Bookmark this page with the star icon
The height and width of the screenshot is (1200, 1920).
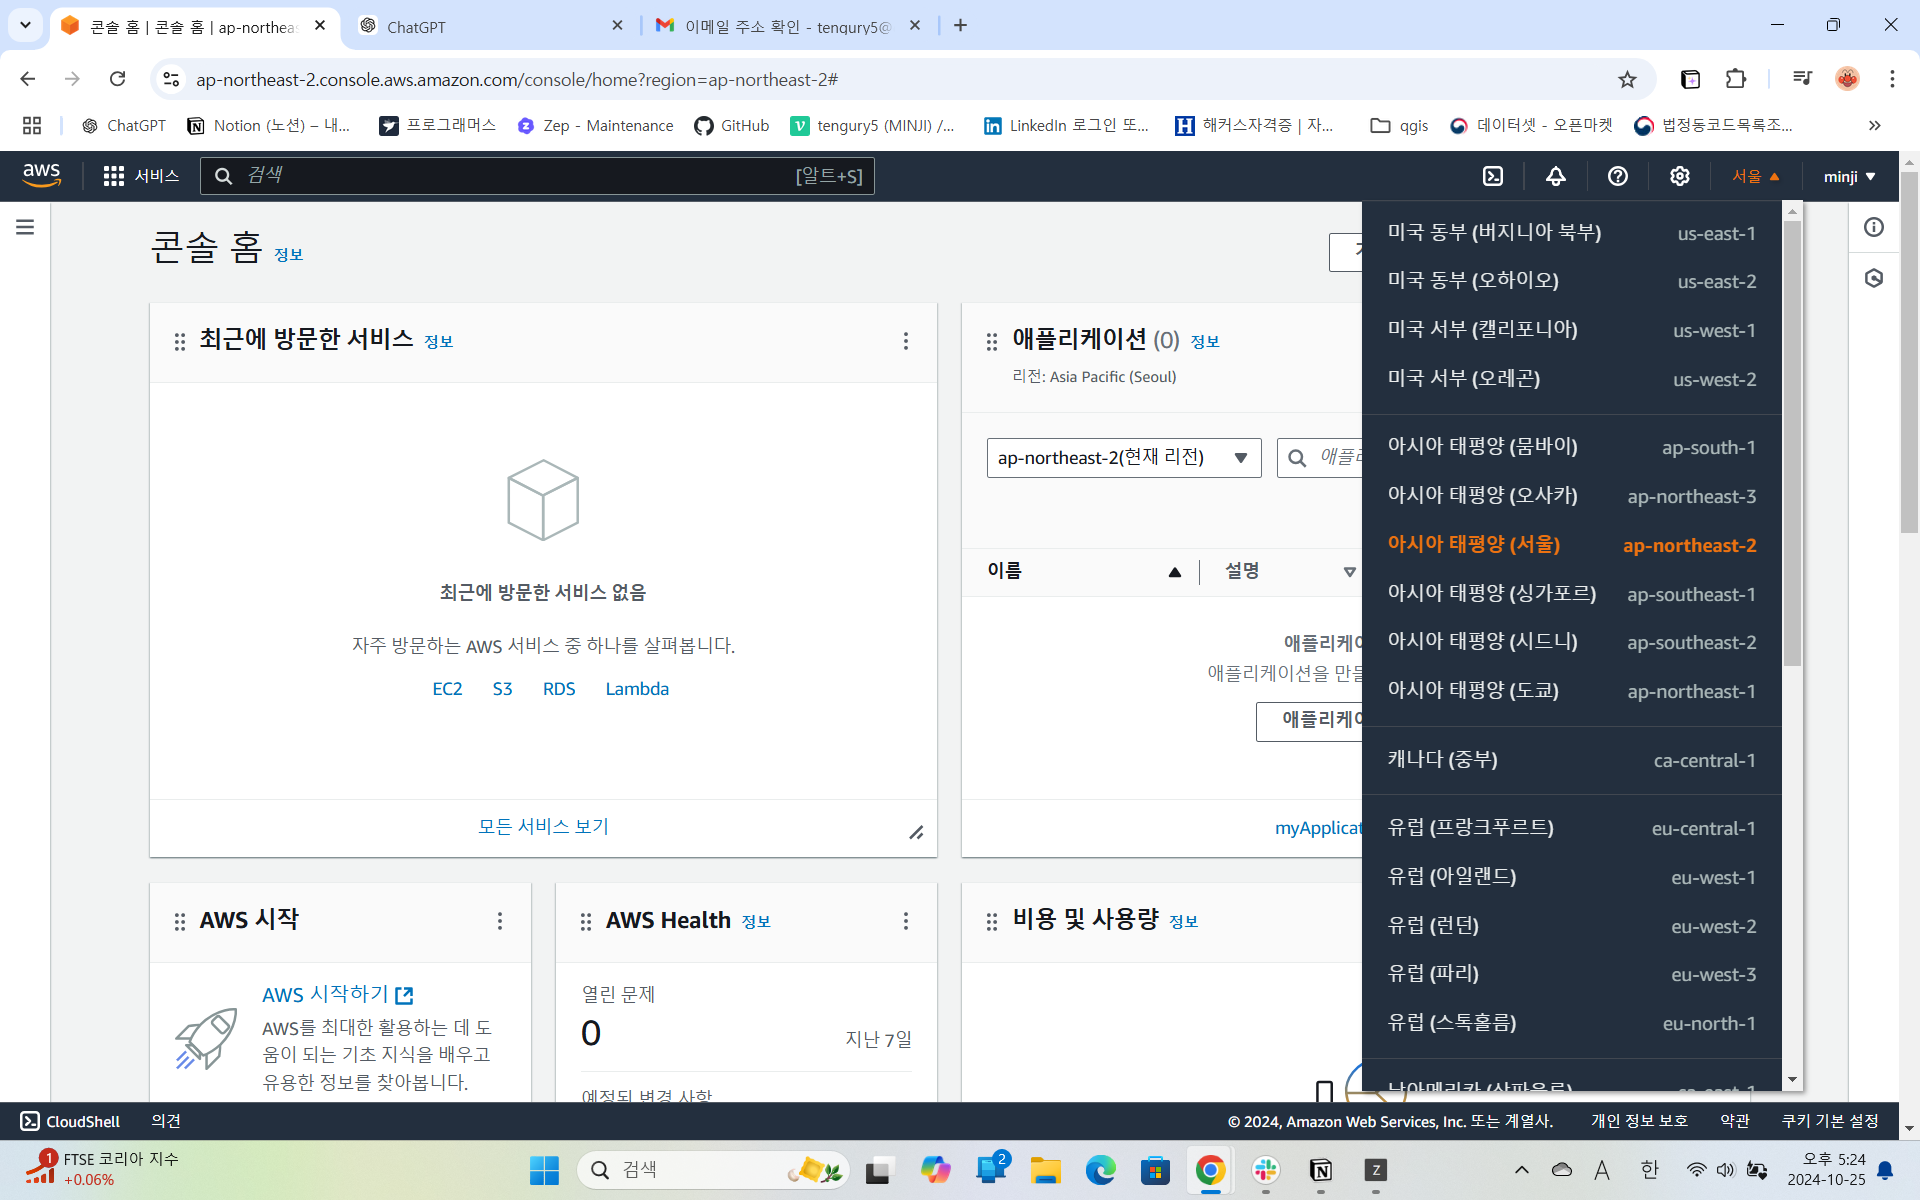[1628, 79]
